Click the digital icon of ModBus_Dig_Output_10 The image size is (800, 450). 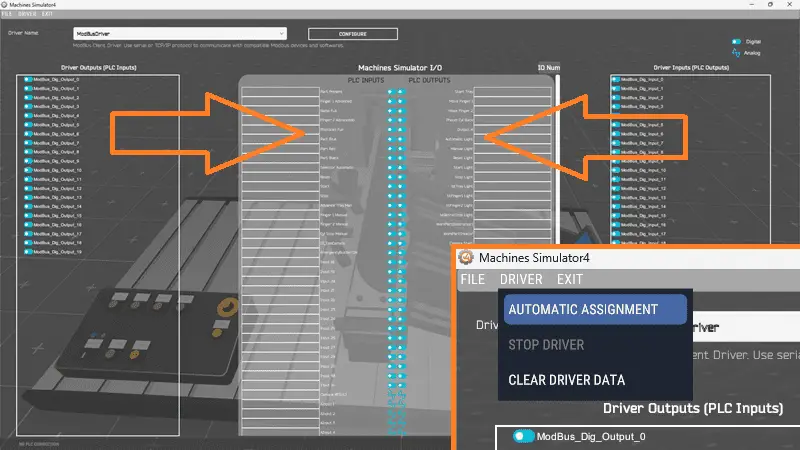pyautogui.click(x=28, y=170)
